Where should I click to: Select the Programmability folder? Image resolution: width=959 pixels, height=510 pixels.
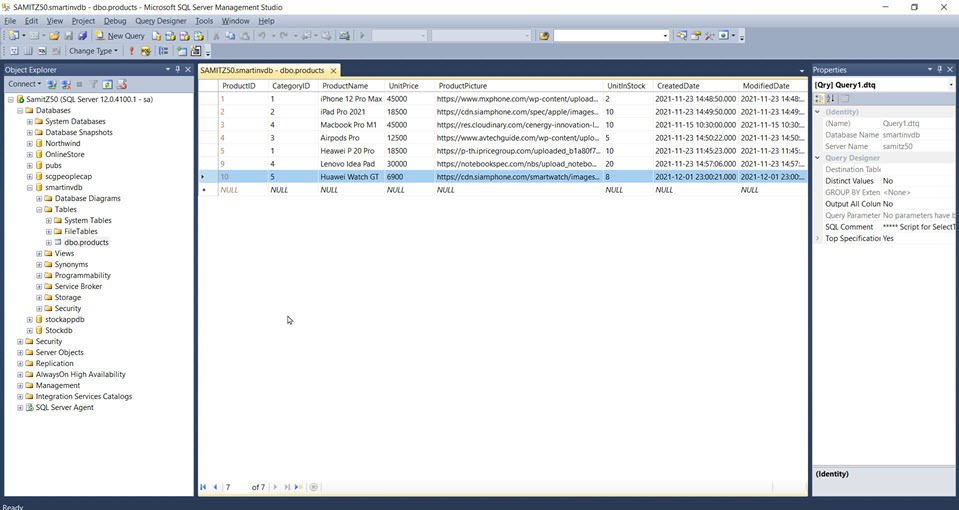[83, 276]
